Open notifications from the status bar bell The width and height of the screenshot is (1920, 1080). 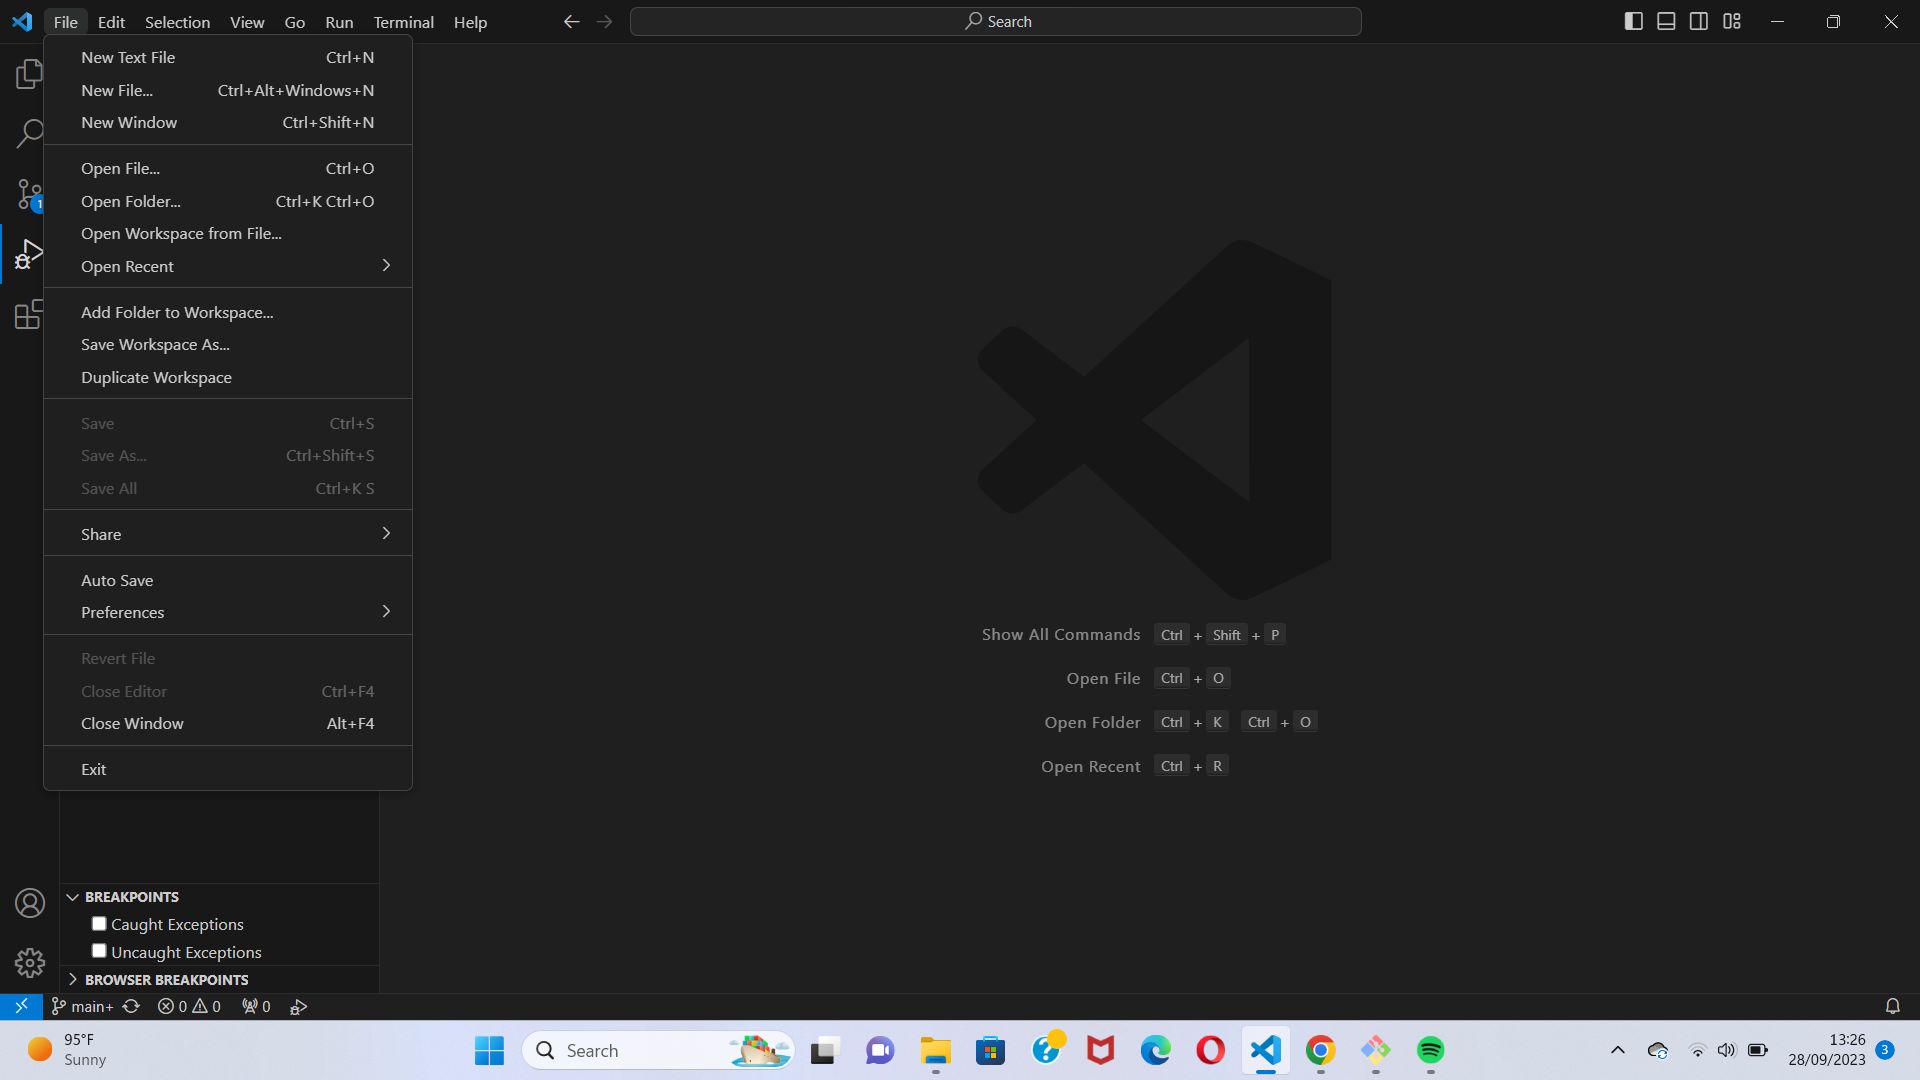tap(1892, 1006)
